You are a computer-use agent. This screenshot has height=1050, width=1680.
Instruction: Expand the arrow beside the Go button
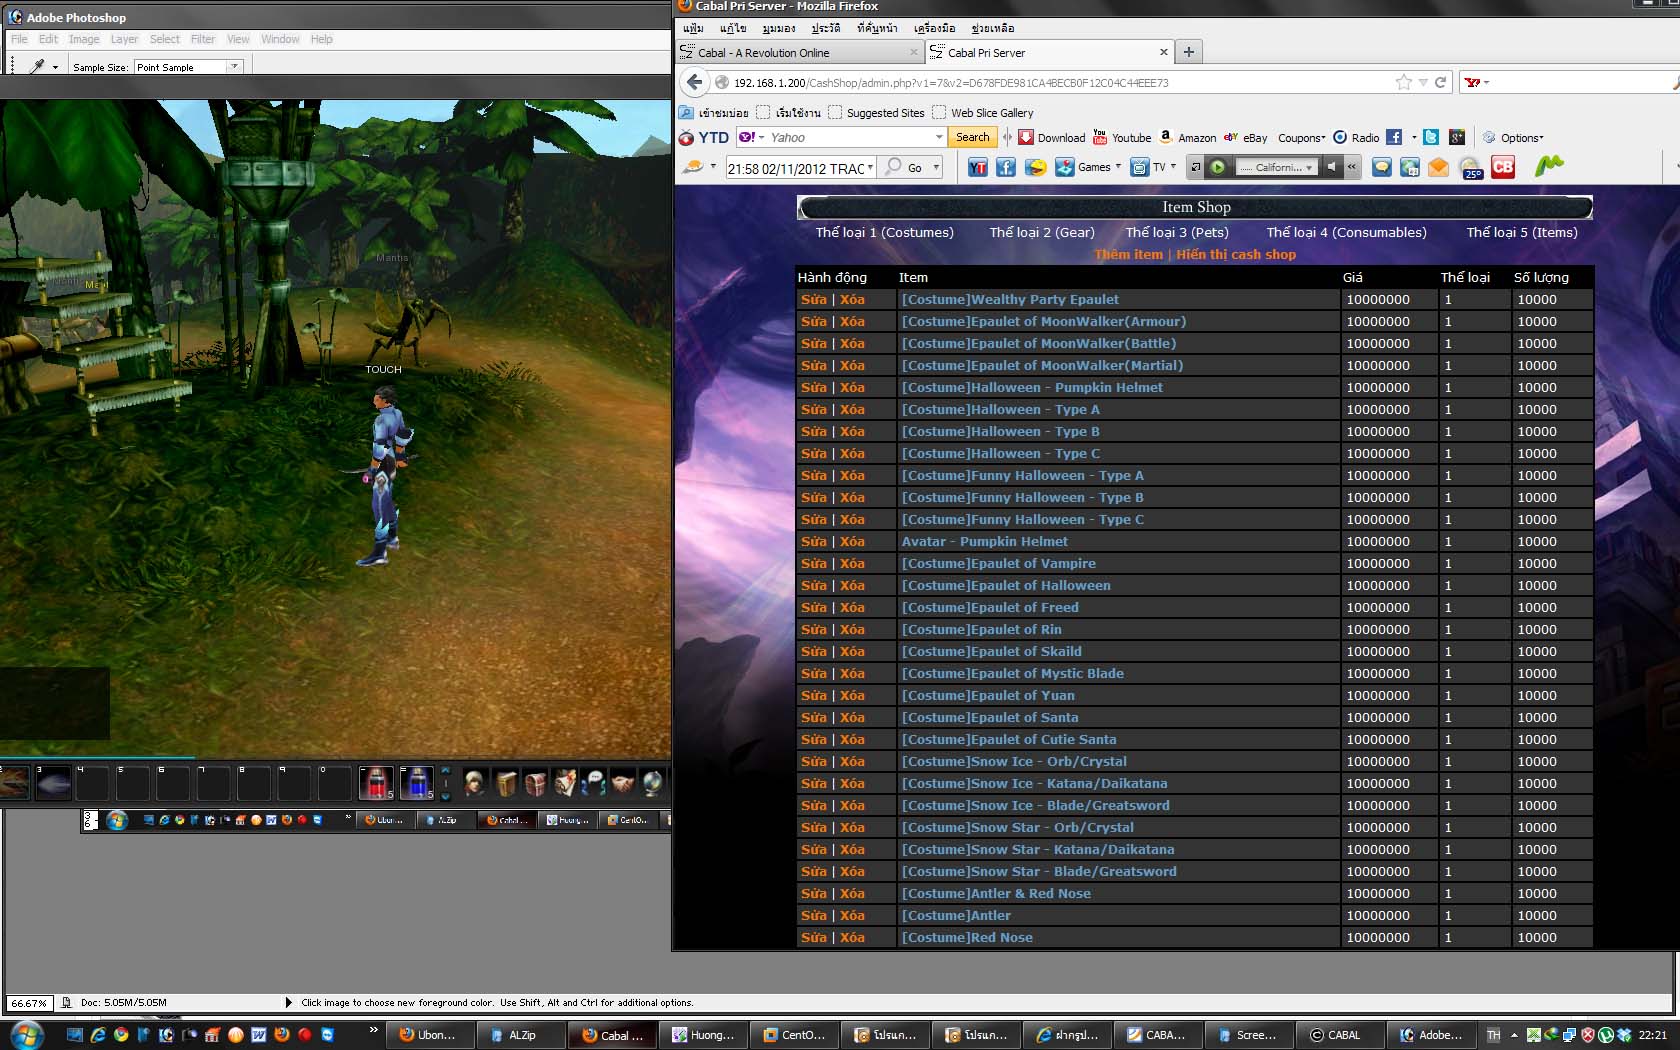[936, 167]
